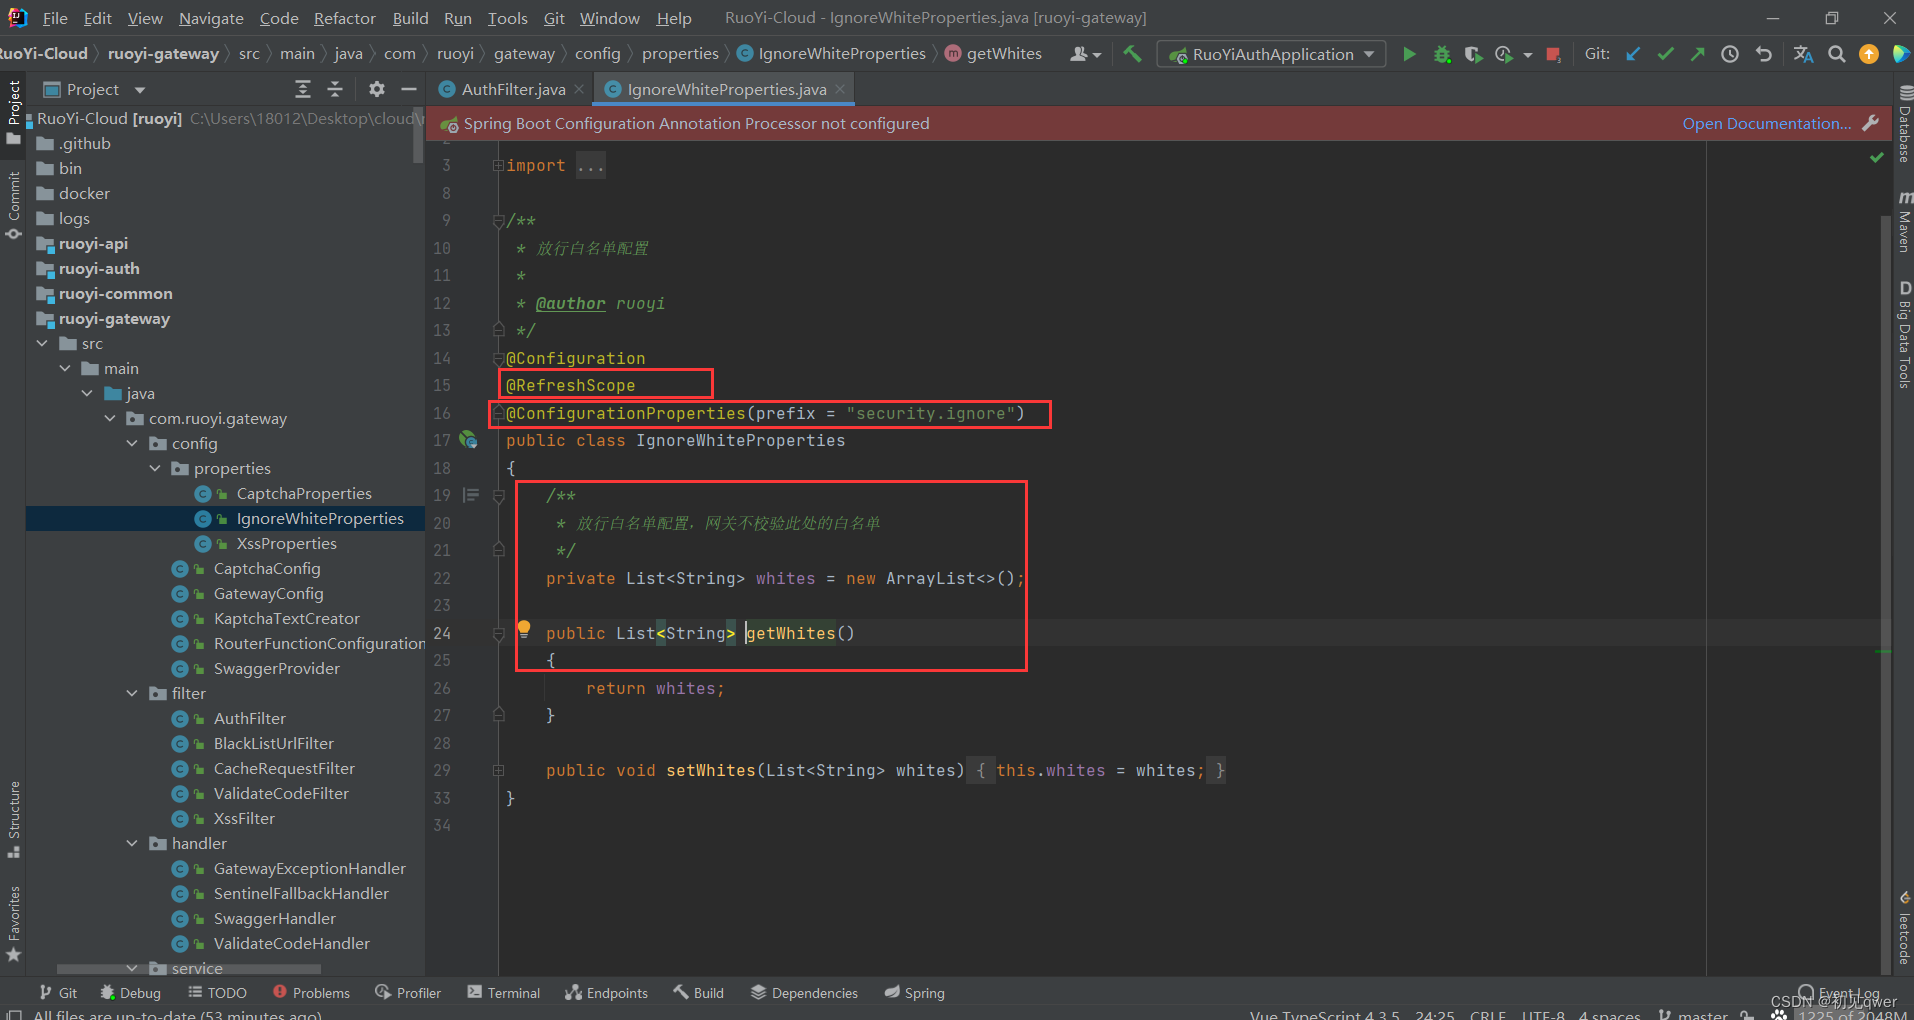This screenshot has width=1914, height=1020.
Task: Click Git rollback icon
Action: (1764, 54)
